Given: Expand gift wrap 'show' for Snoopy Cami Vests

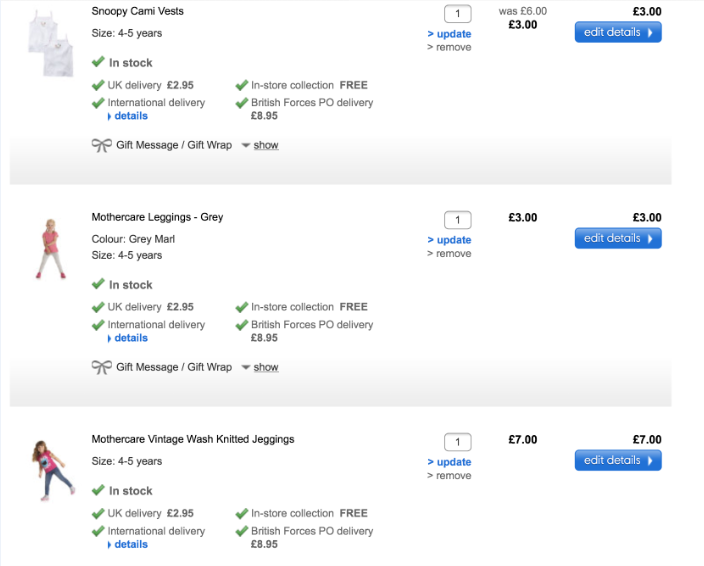Looking at the screenshot, I should (265, 145).
